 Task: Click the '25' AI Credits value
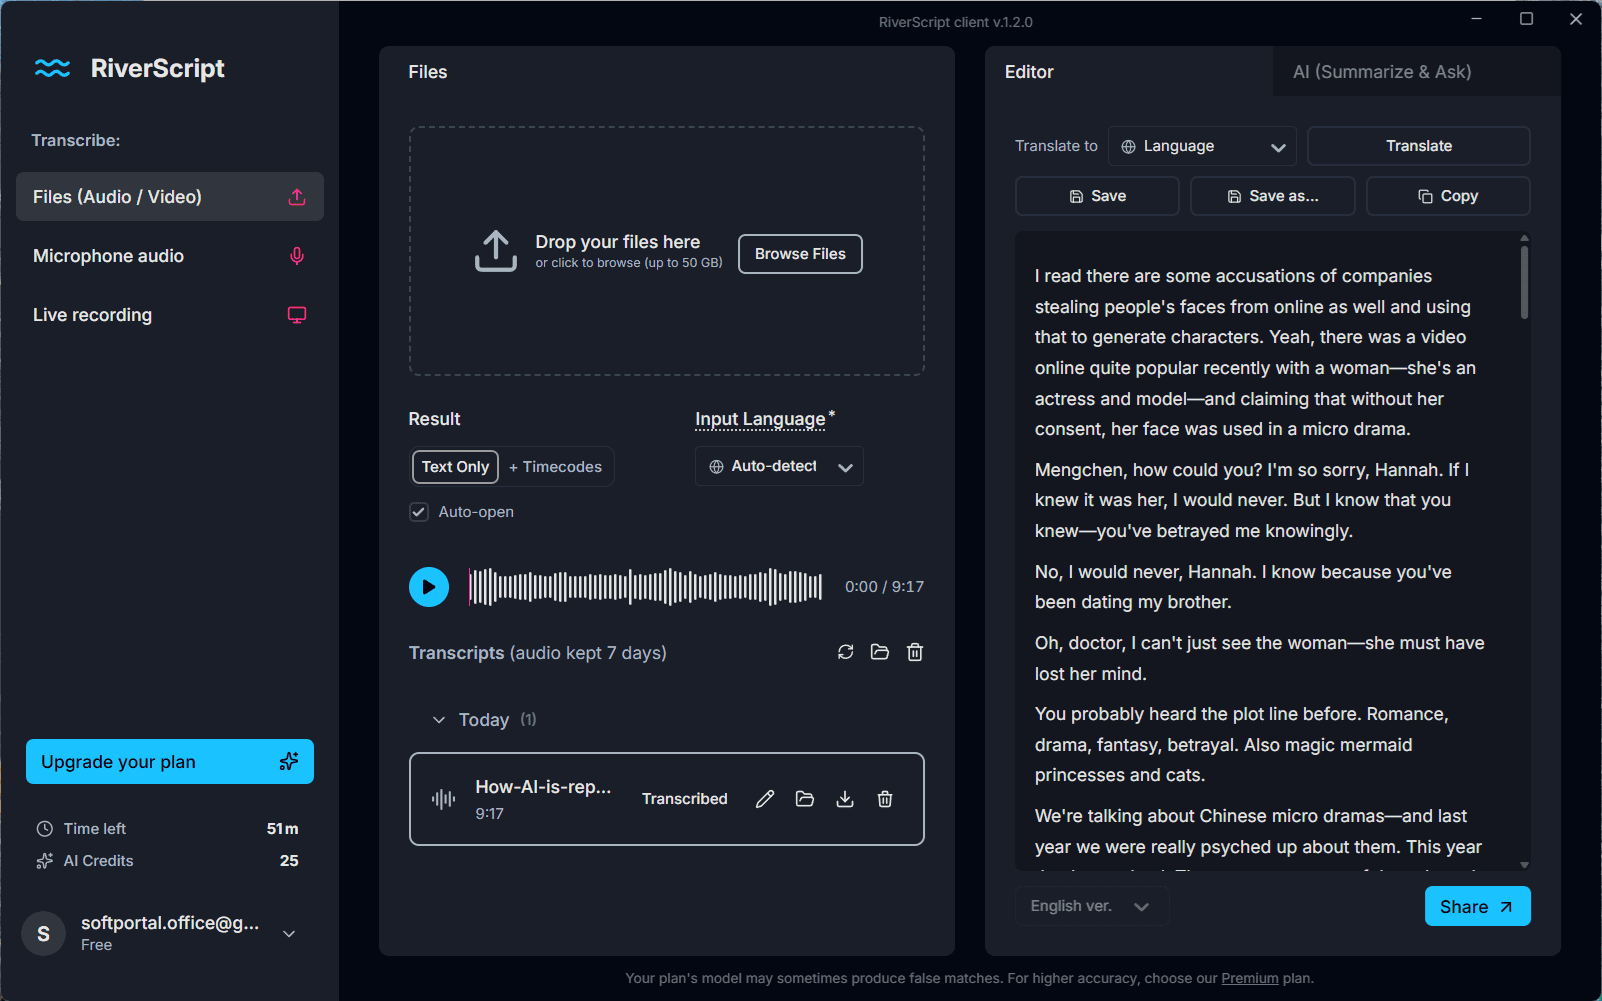pos(289,861)
